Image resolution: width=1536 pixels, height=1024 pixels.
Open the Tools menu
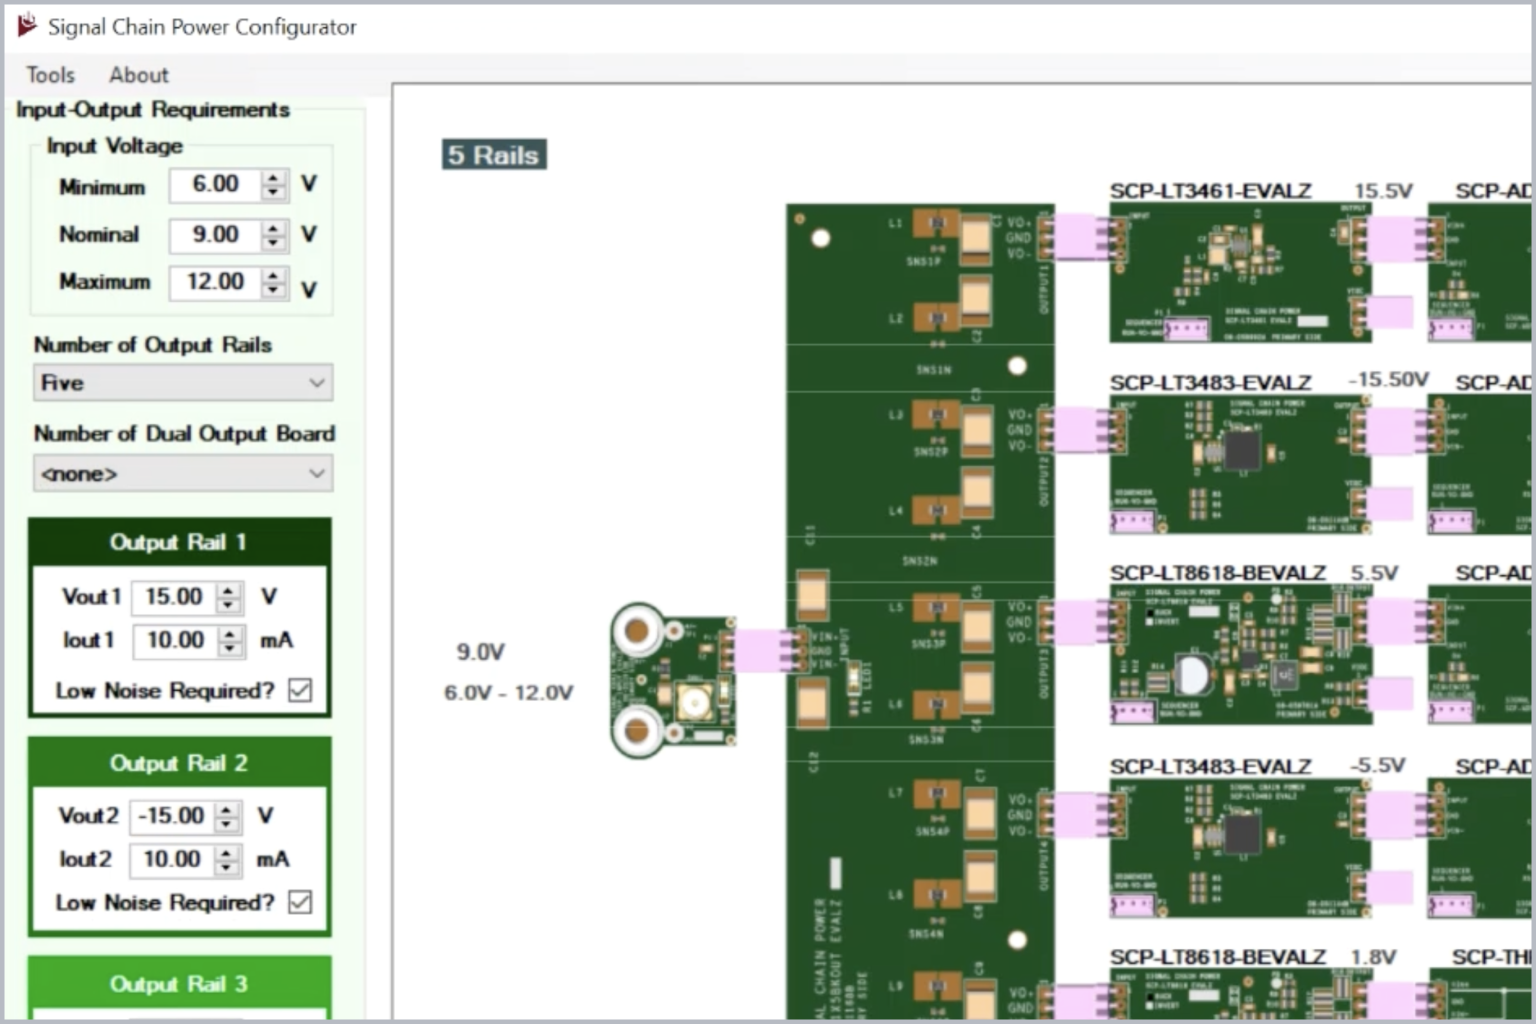tap(49, 74)
